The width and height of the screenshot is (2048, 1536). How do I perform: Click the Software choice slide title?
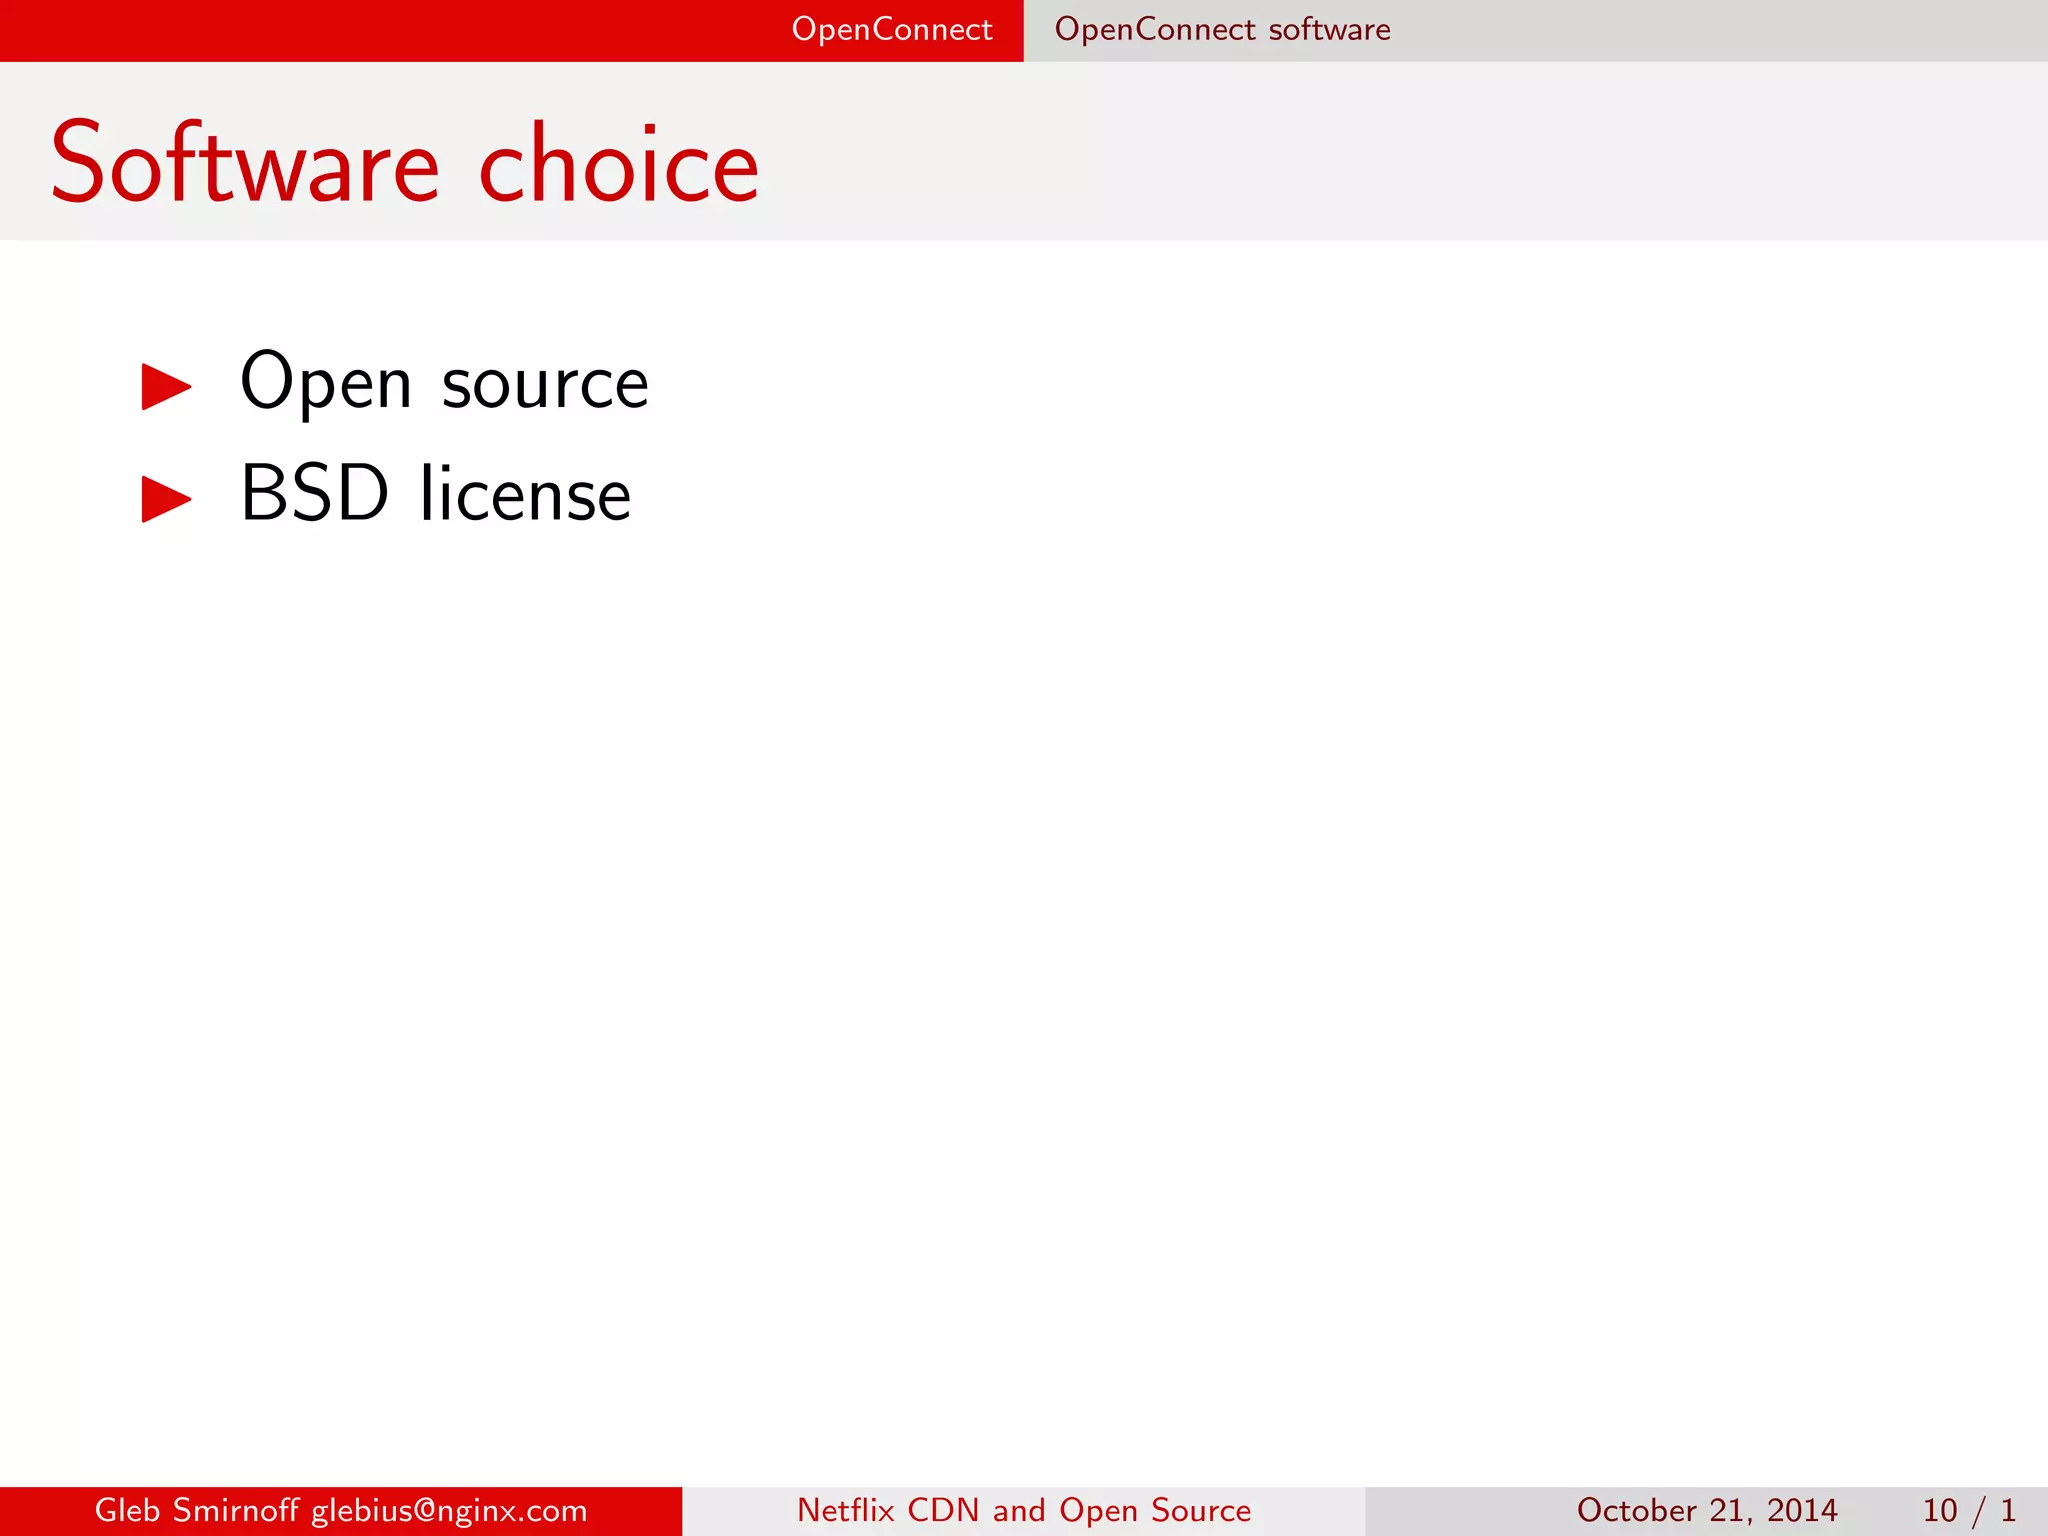click(x=405, y=163)
